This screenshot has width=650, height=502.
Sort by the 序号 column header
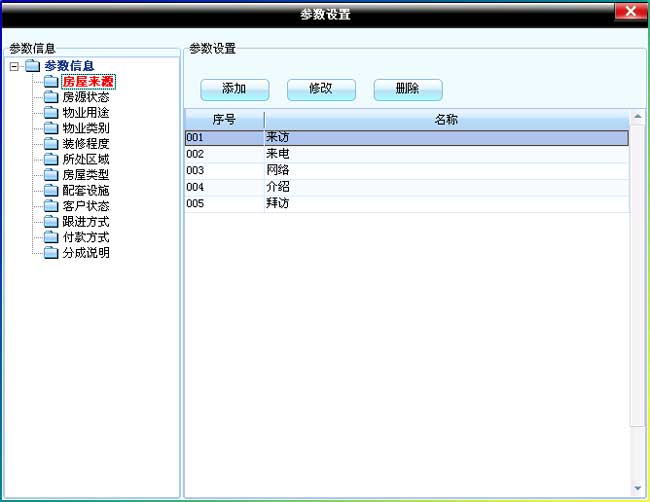[x=224, y=120]
